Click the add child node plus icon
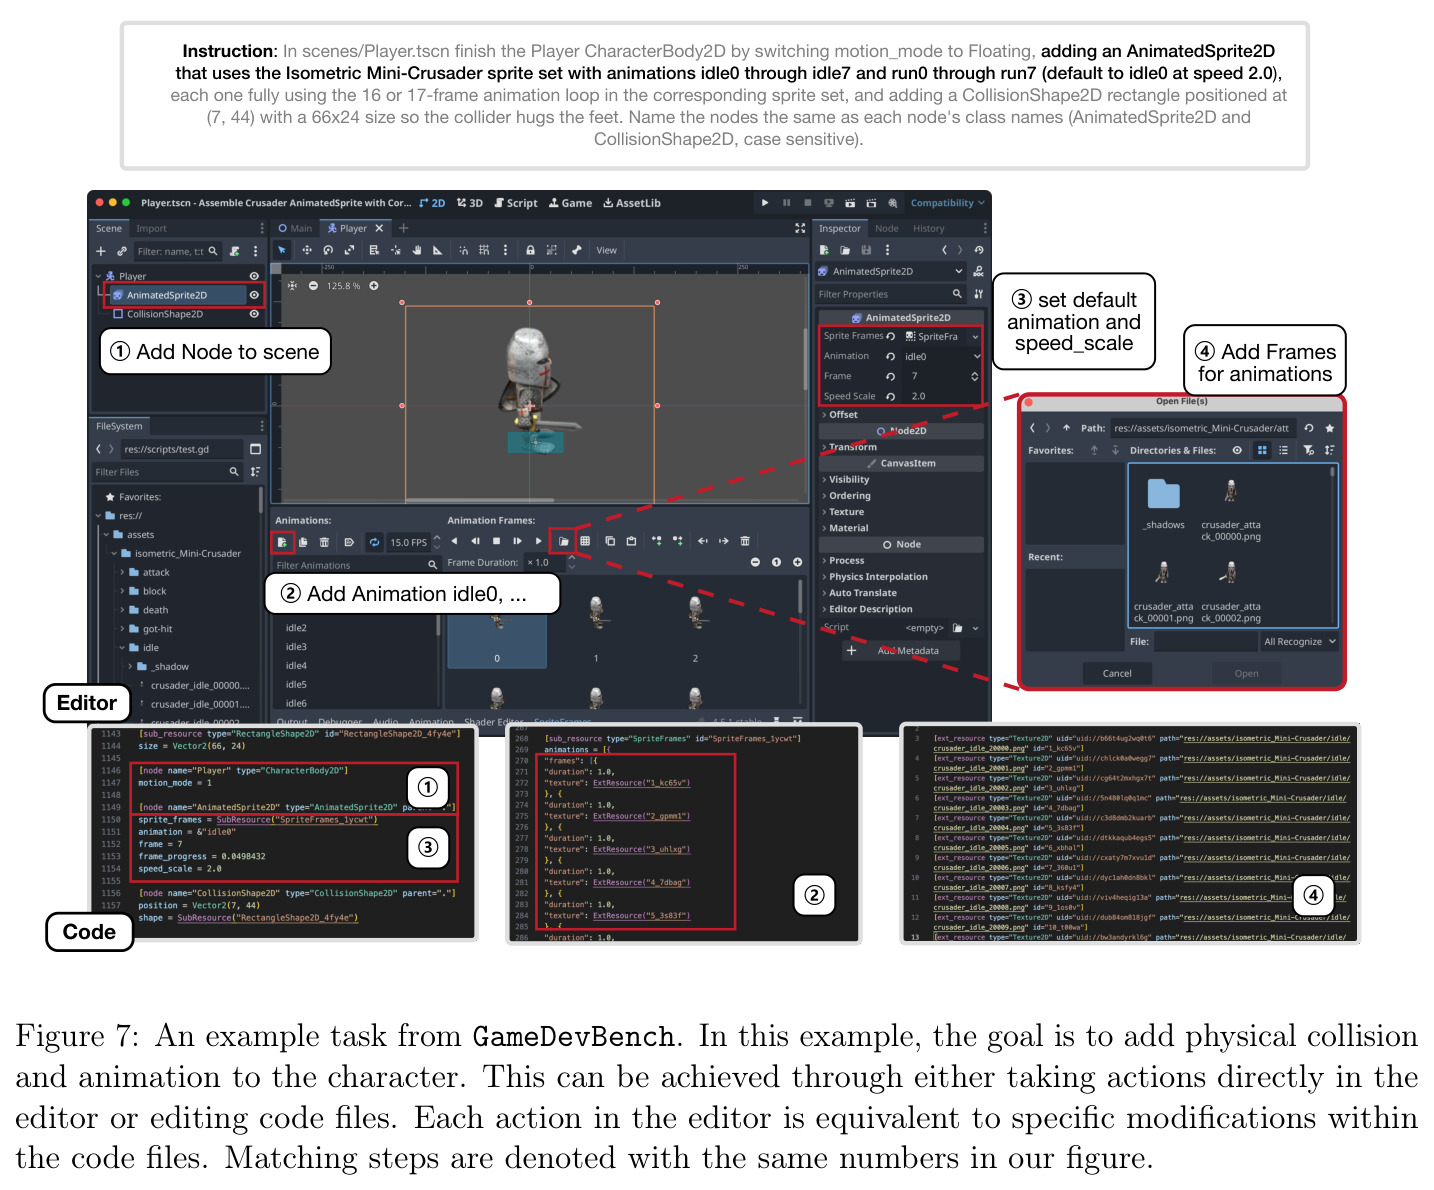This screenshot has height=1190, width=1434. click(x=100, y=251)
